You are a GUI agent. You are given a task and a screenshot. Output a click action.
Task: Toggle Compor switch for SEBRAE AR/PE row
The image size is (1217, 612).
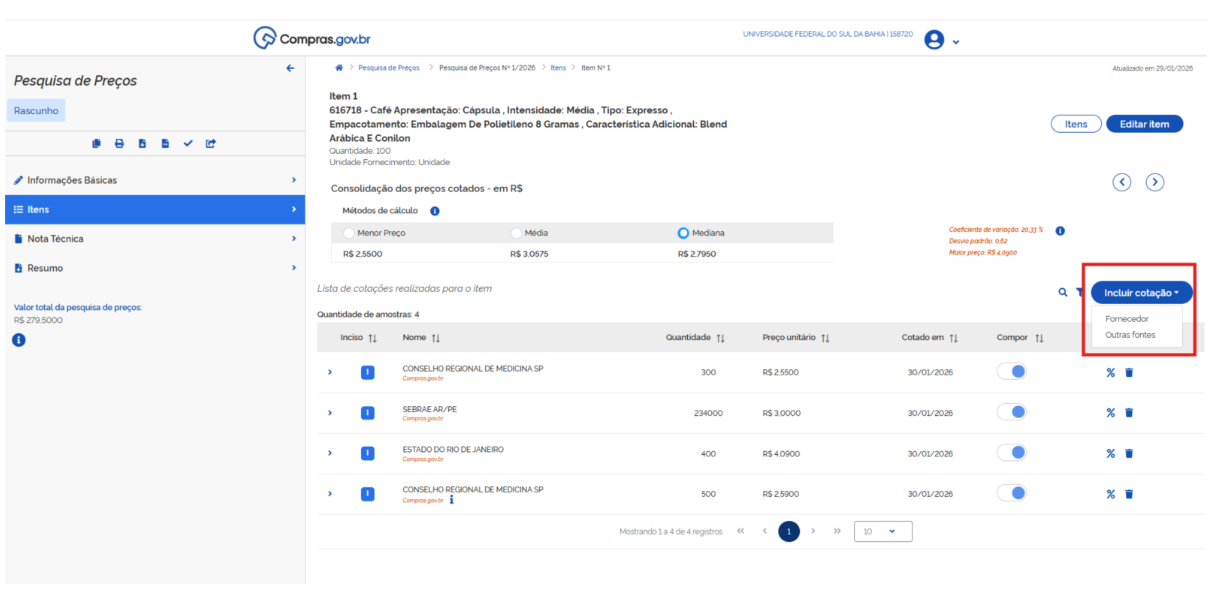tap(1012, 412)
